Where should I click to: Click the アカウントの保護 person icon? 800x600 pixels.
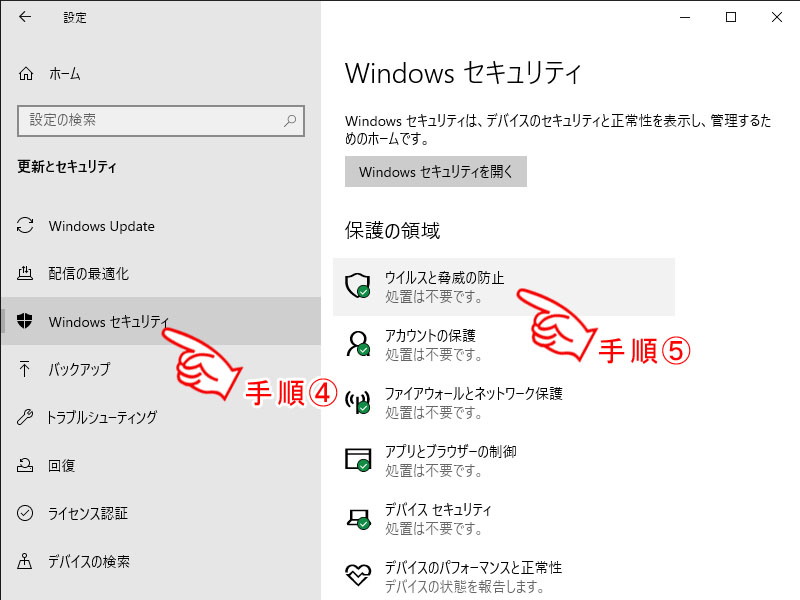(358, 343)
